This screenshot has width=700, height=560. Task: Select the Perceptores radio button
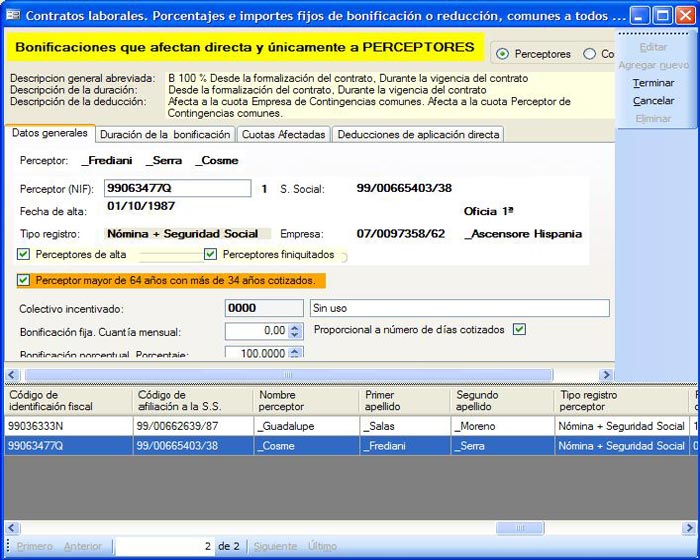pyautogui.click(x=502, y=54)
